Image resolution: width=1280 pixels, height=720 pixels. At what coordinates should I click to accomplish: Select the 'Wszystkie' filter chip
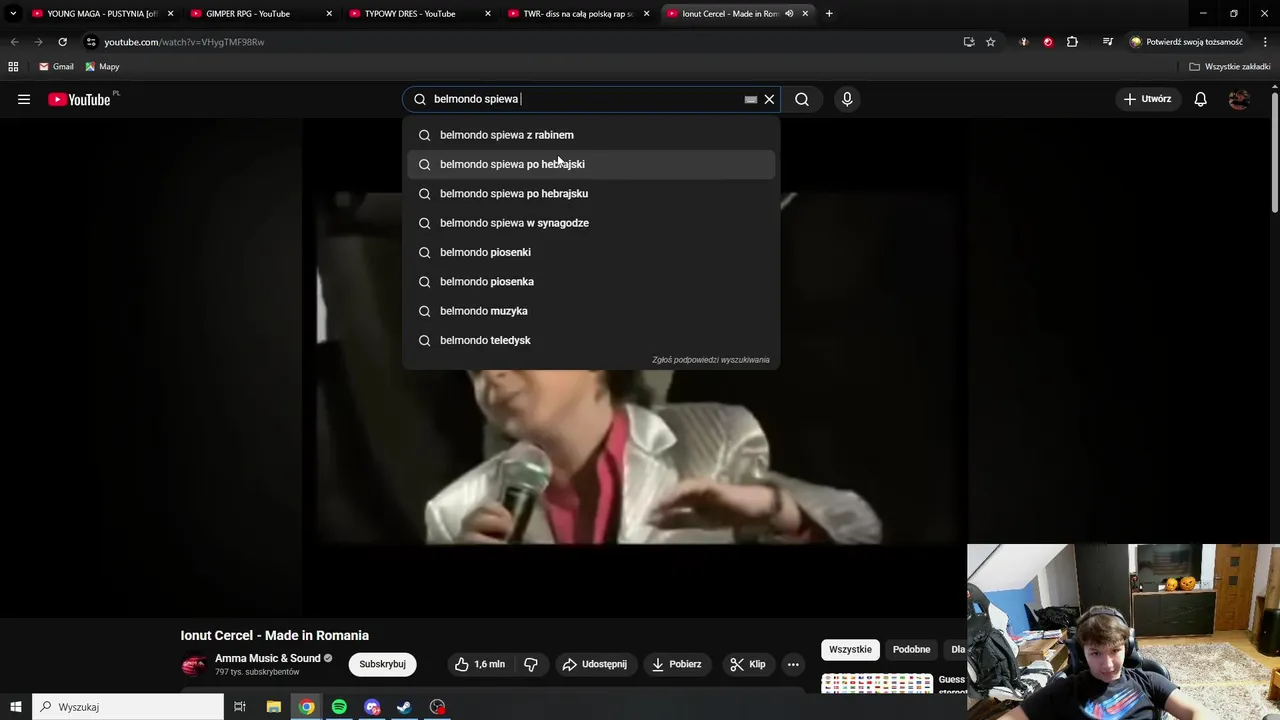pyautogui.click(x=850, y=650)
